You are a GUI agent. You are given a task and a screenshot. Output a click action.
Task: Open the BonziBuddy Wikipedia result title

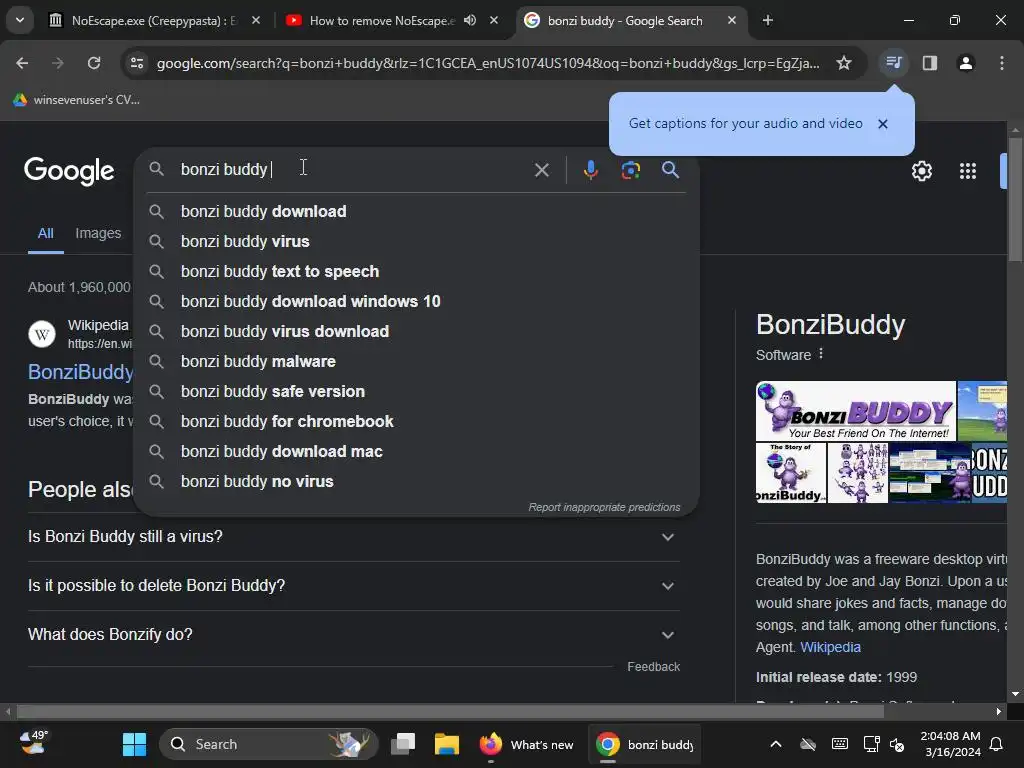pos(81,372)
